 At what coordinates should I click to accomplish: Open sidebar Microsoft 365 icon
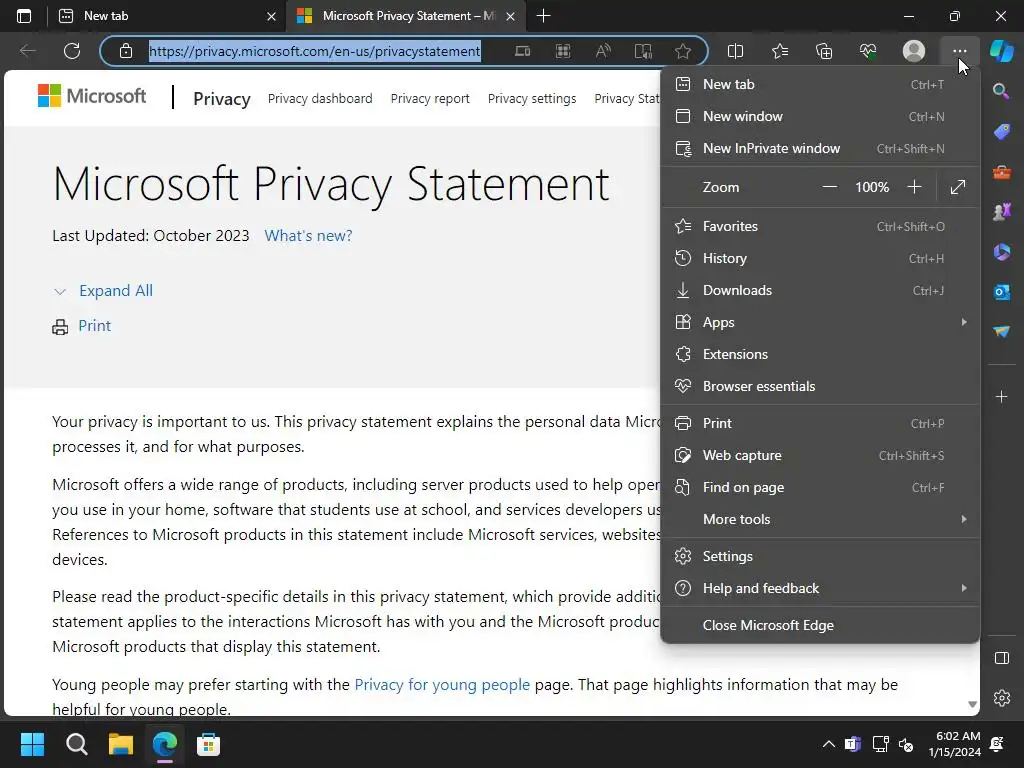1002,252
